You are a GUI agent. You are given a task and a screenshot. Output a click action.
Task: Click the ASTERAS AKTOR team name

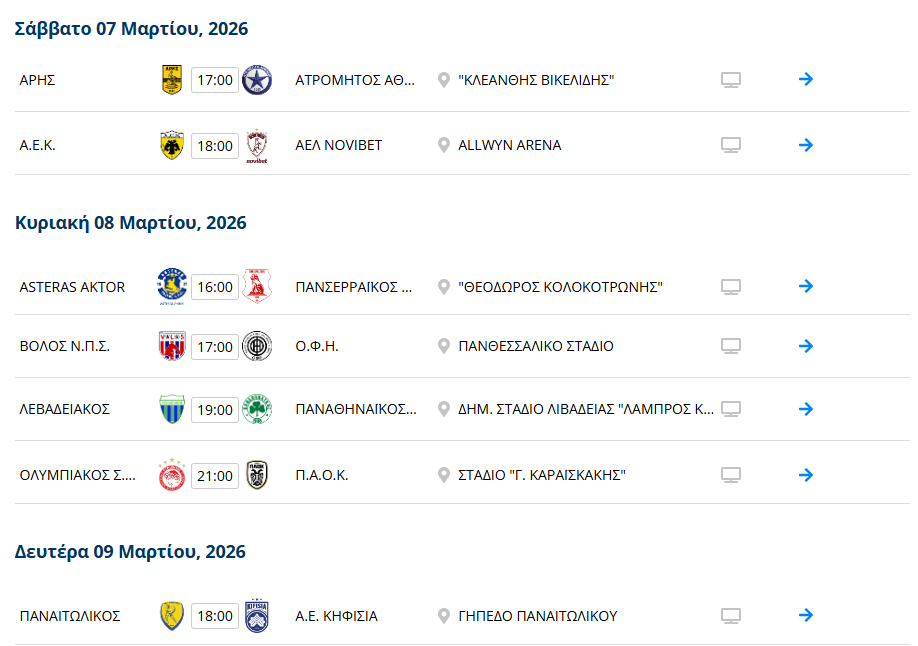[72, 287]
